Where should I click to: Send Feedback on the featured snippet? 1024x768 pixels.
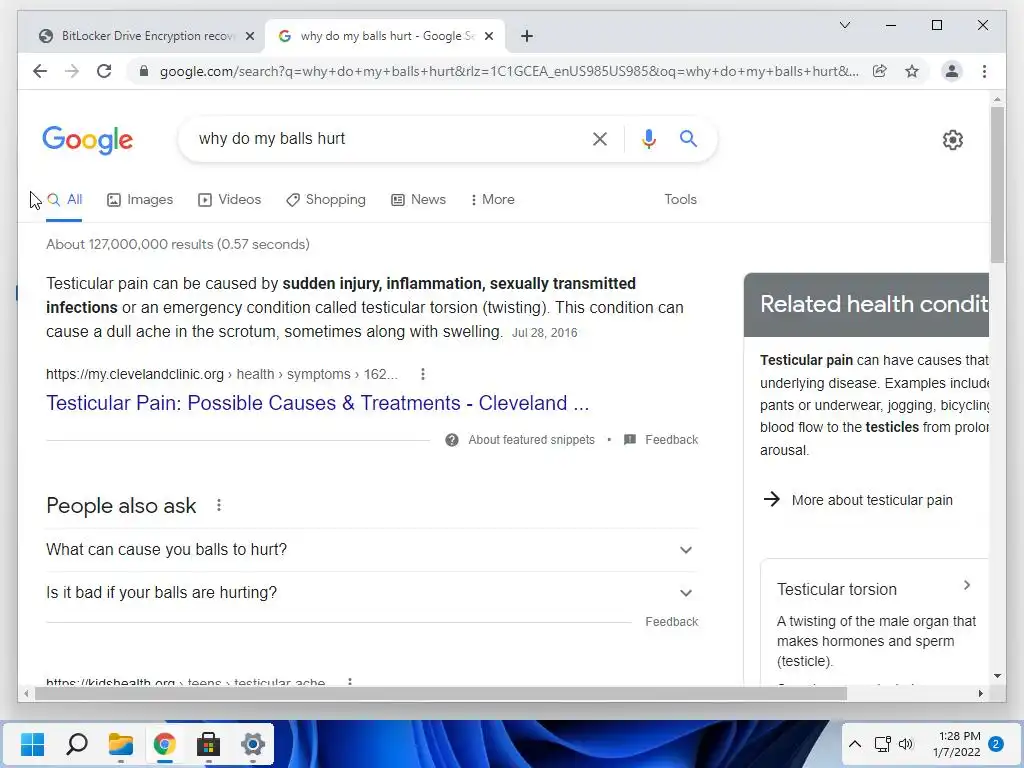(x=671, y=440)
